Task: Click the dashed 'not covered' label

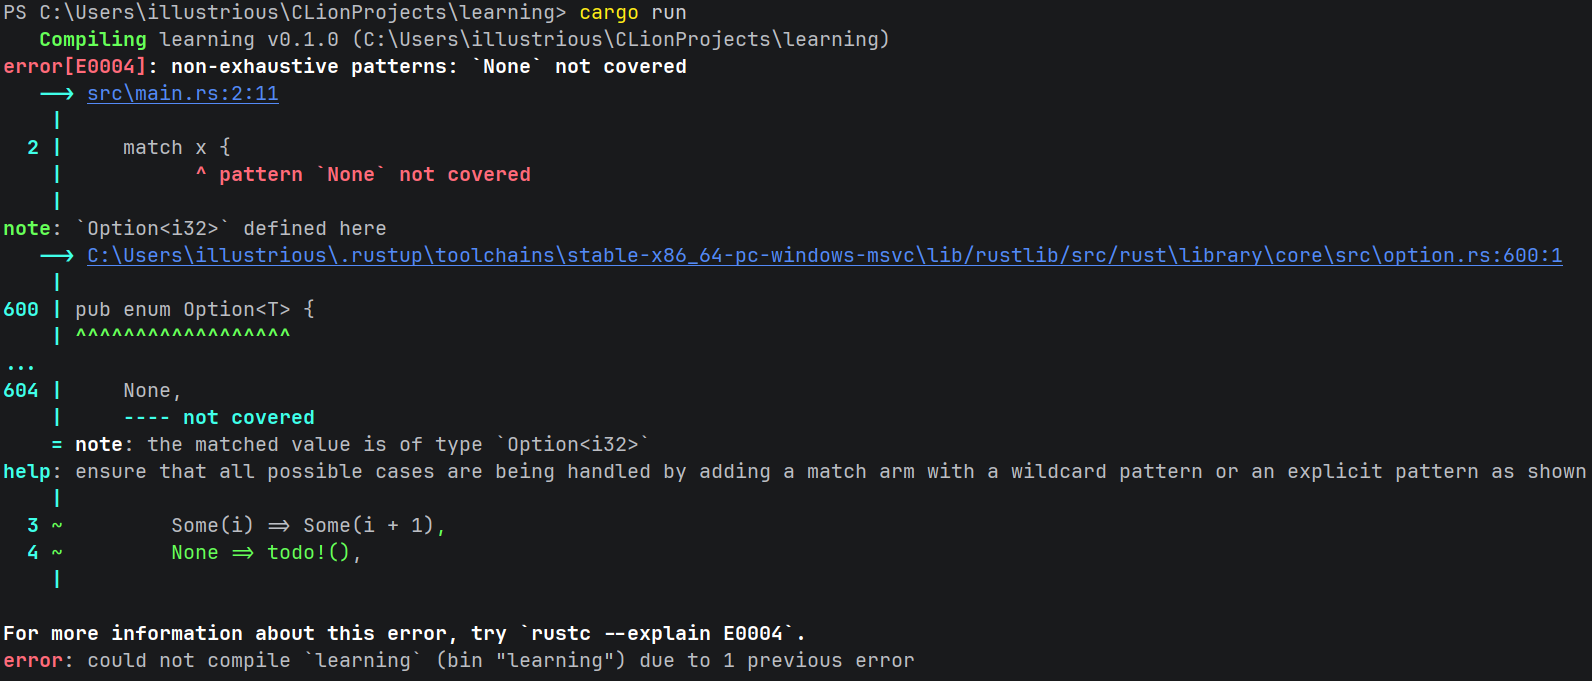Action: [219, 417]
